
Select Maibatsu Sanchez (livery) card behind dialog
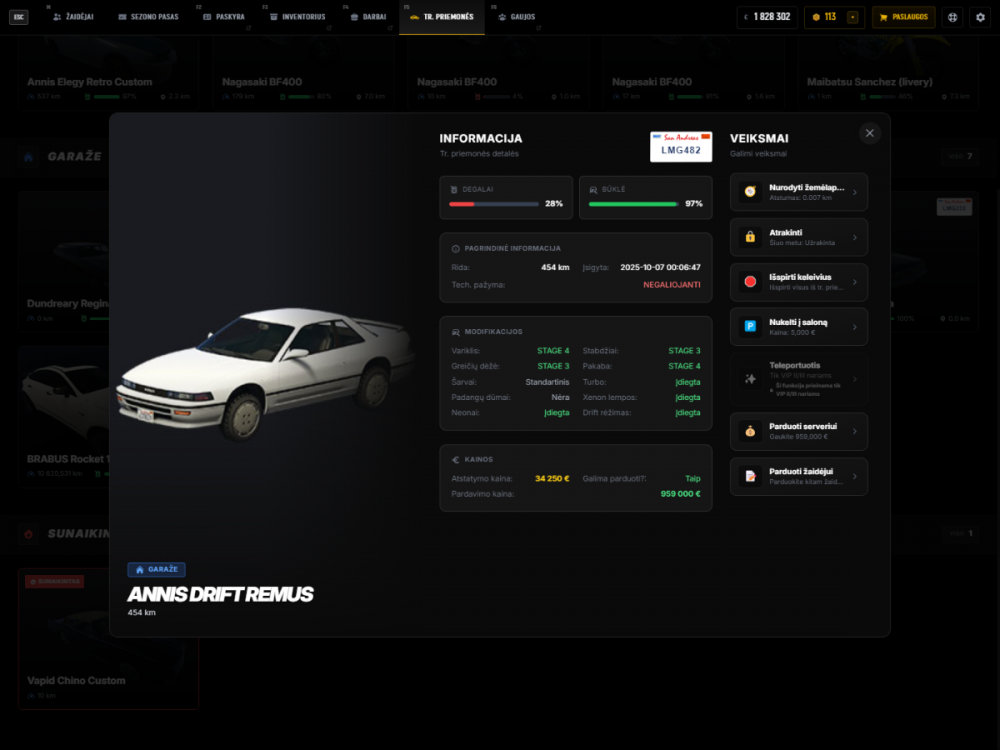(x=888, y=73)
